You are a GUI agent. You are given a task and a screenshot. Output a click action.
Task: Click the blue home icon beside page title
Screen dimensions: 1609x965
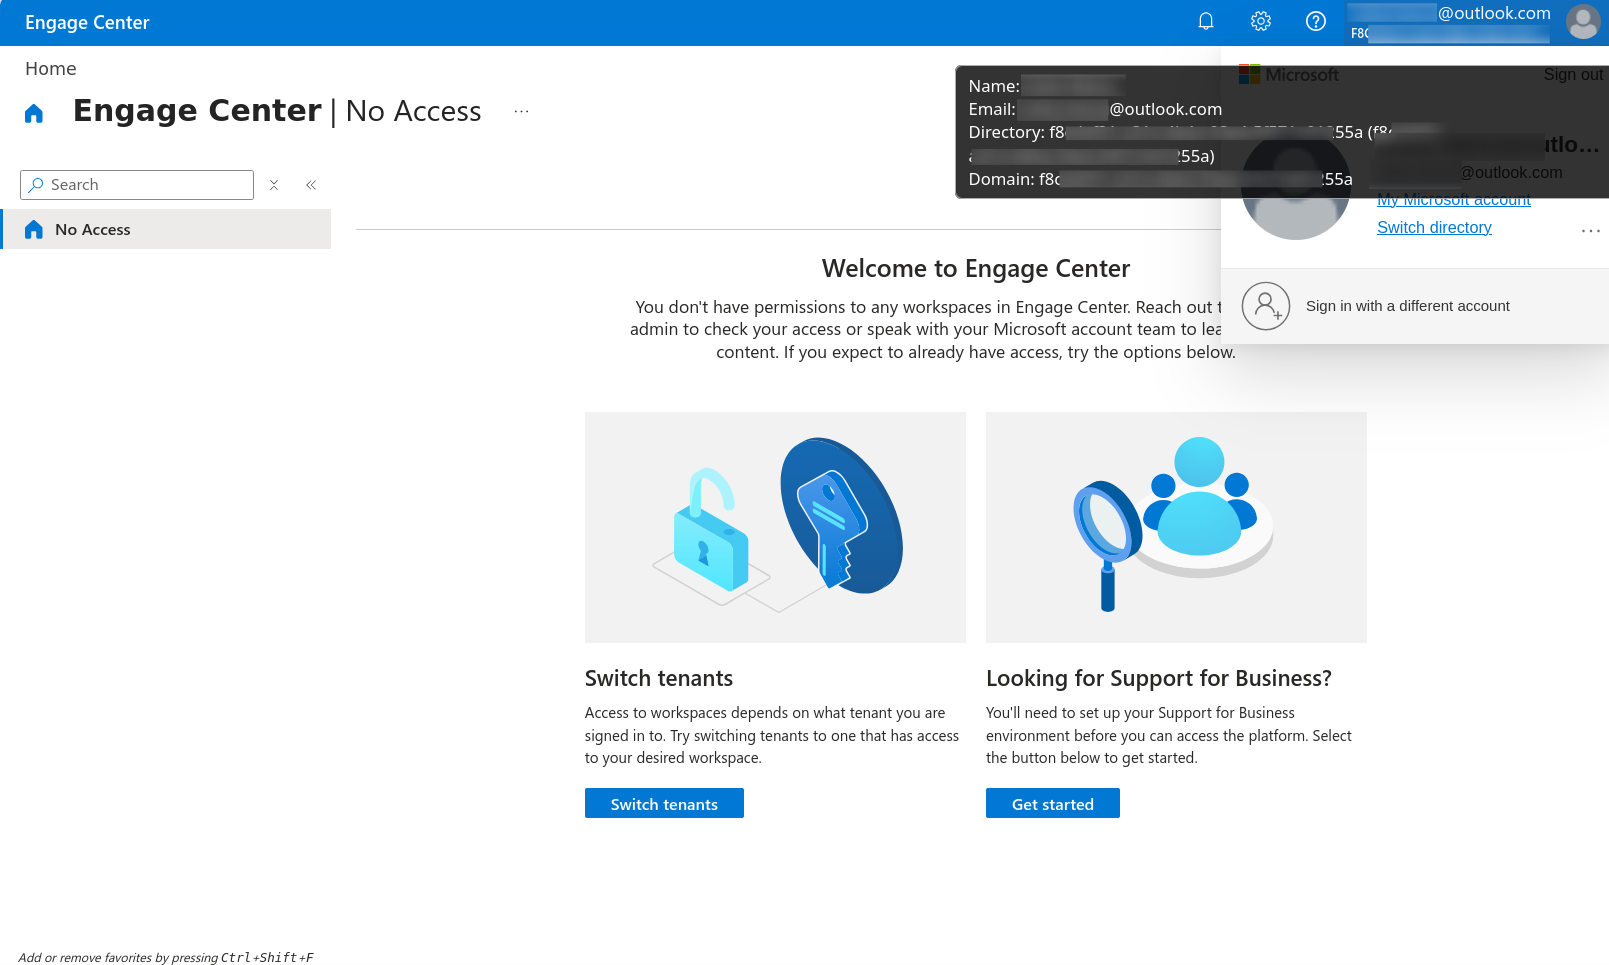pyautogui.click(x=34, y=113)
